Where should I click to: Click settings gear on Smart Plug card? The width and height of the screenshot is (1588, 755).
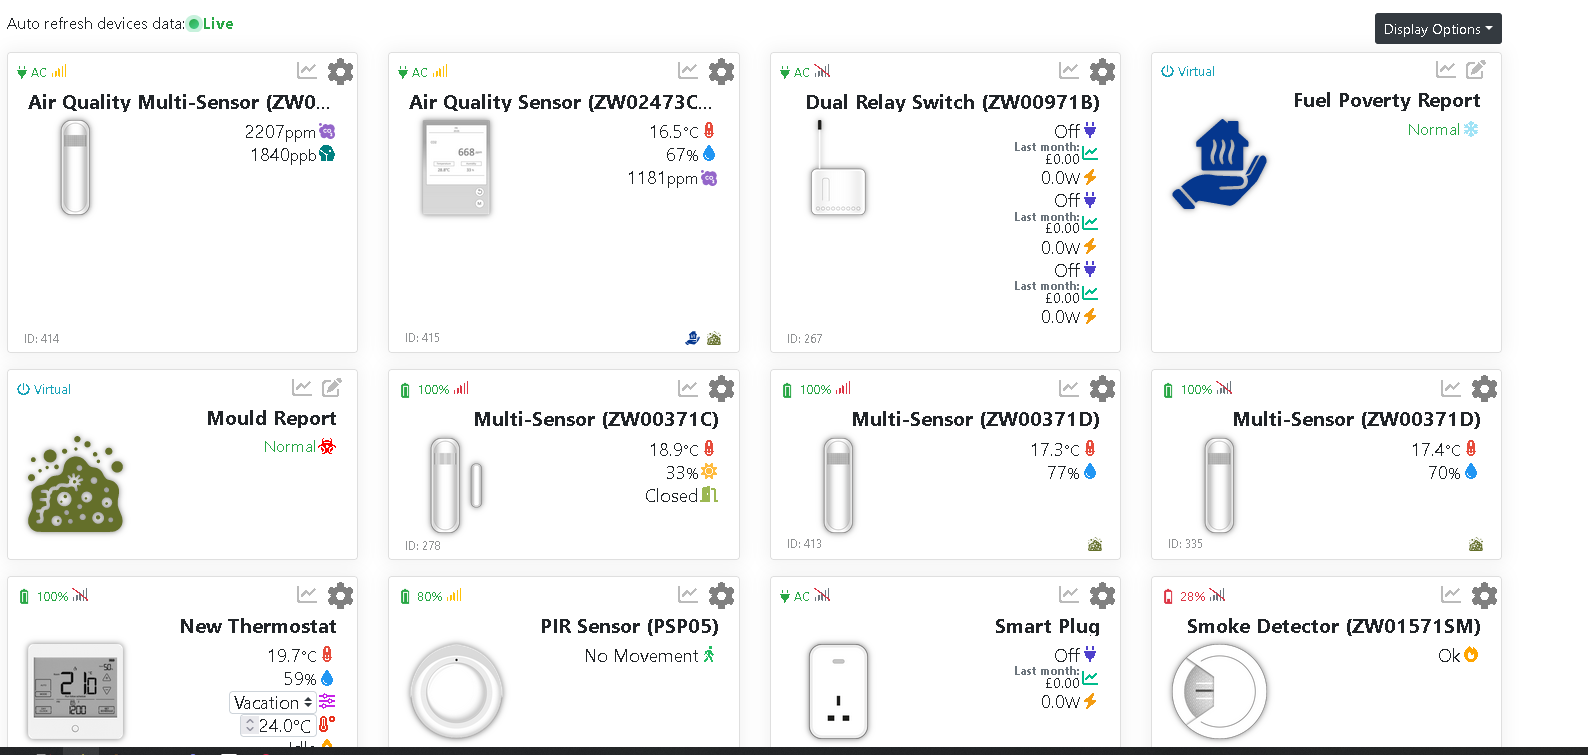pyautogui.click(x=1102, y=596)
